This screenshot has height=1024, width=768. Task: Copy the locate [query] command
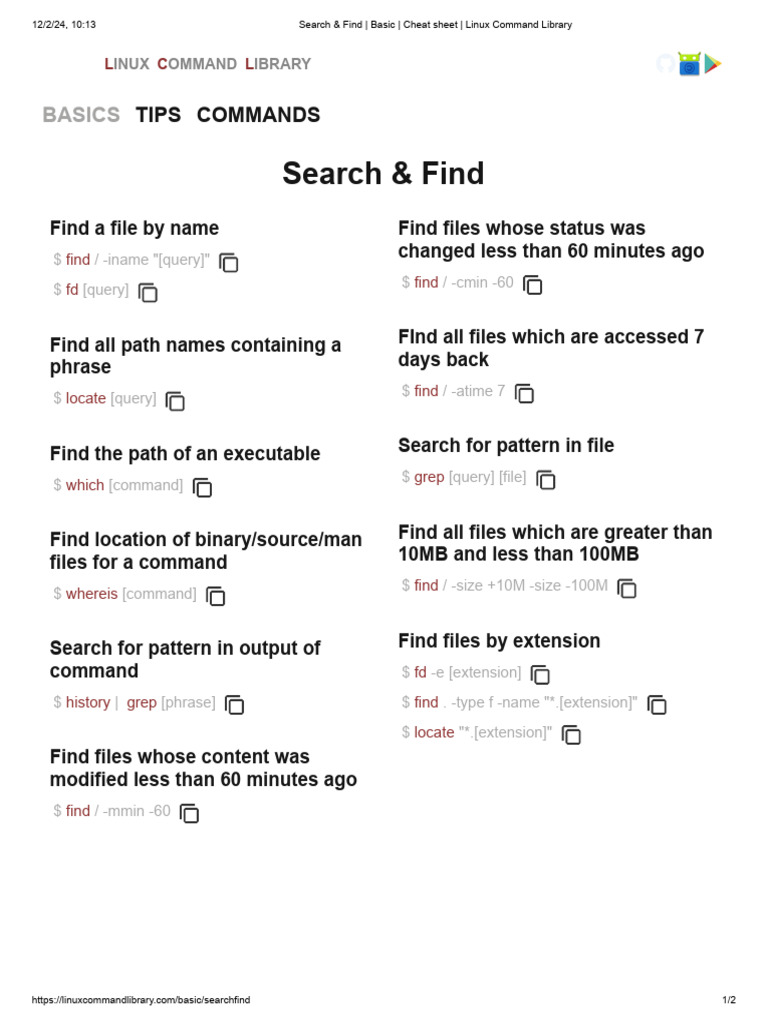tap(175, 401)
